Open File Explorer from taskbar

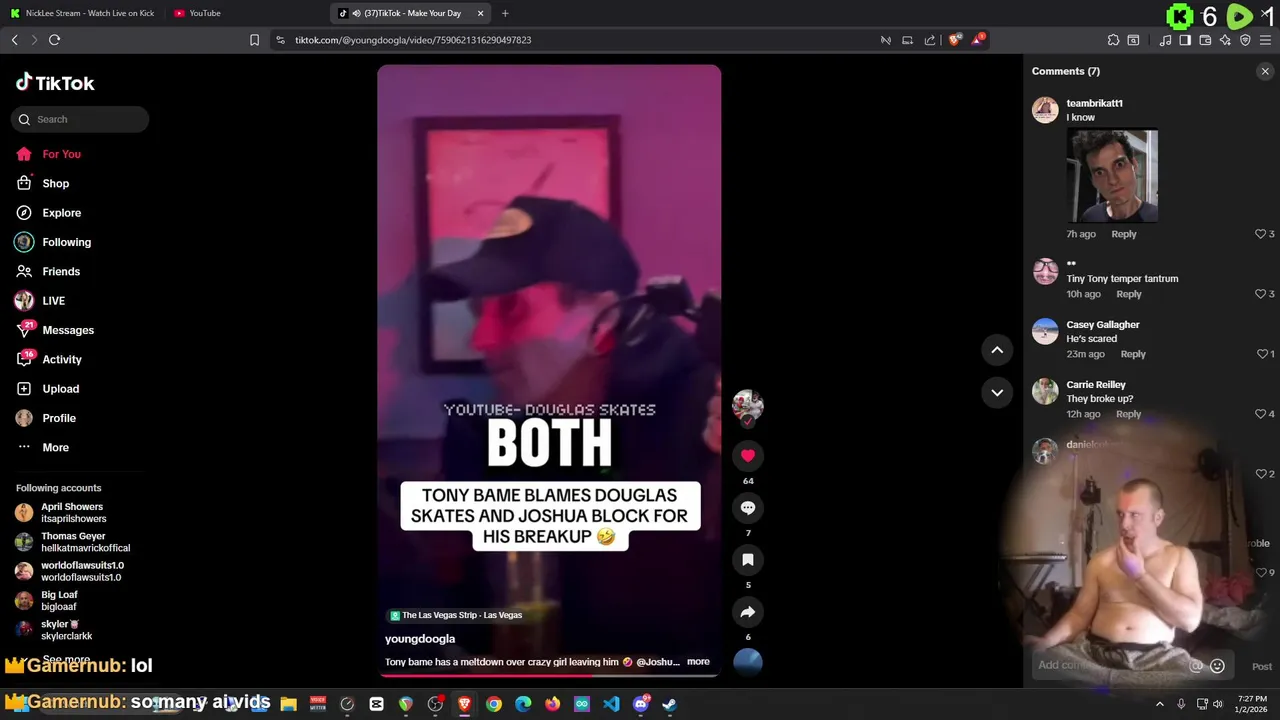289,704
